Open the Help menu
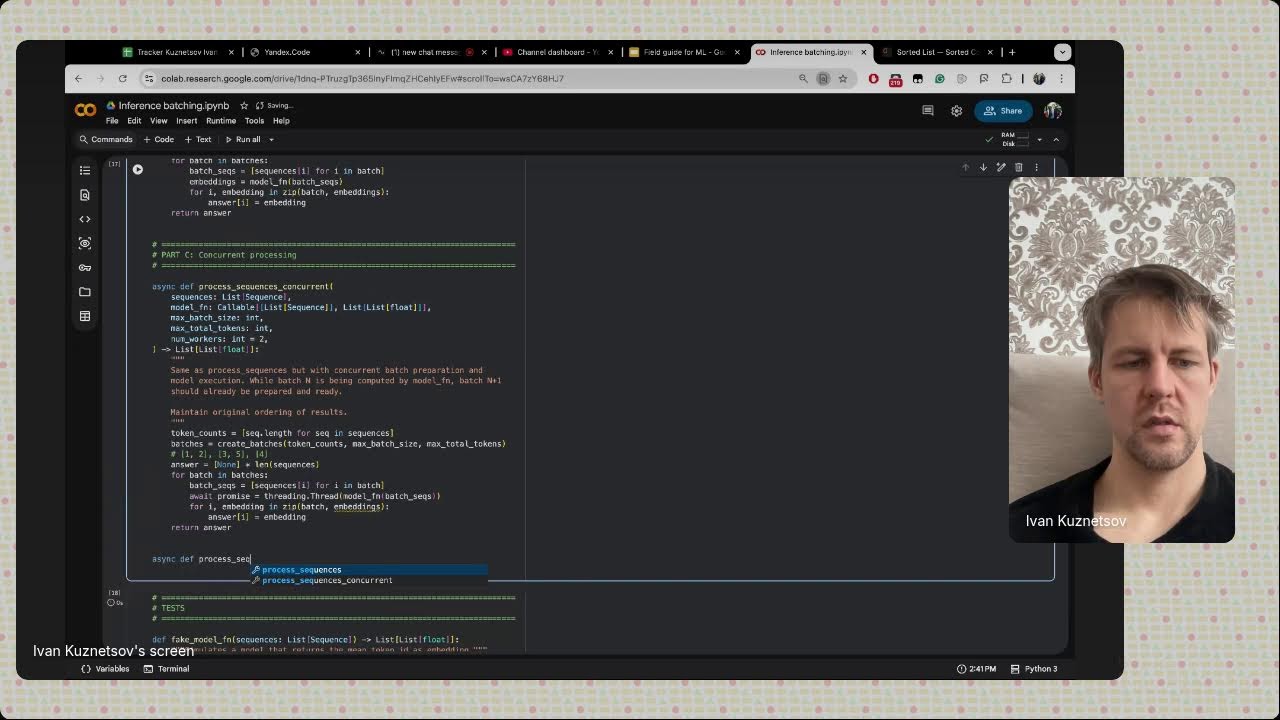This screenshot has height=720, width=1280. coord(281,121)
